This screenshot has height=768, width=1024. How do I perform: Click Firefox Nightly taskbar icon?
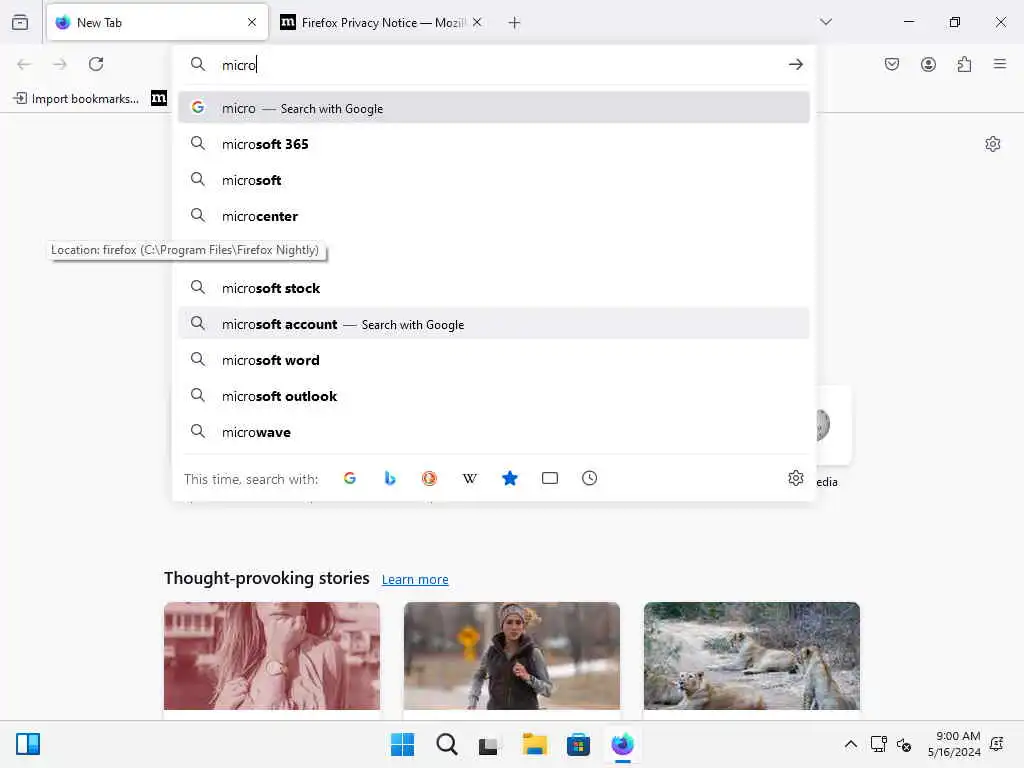coord(622,744)
